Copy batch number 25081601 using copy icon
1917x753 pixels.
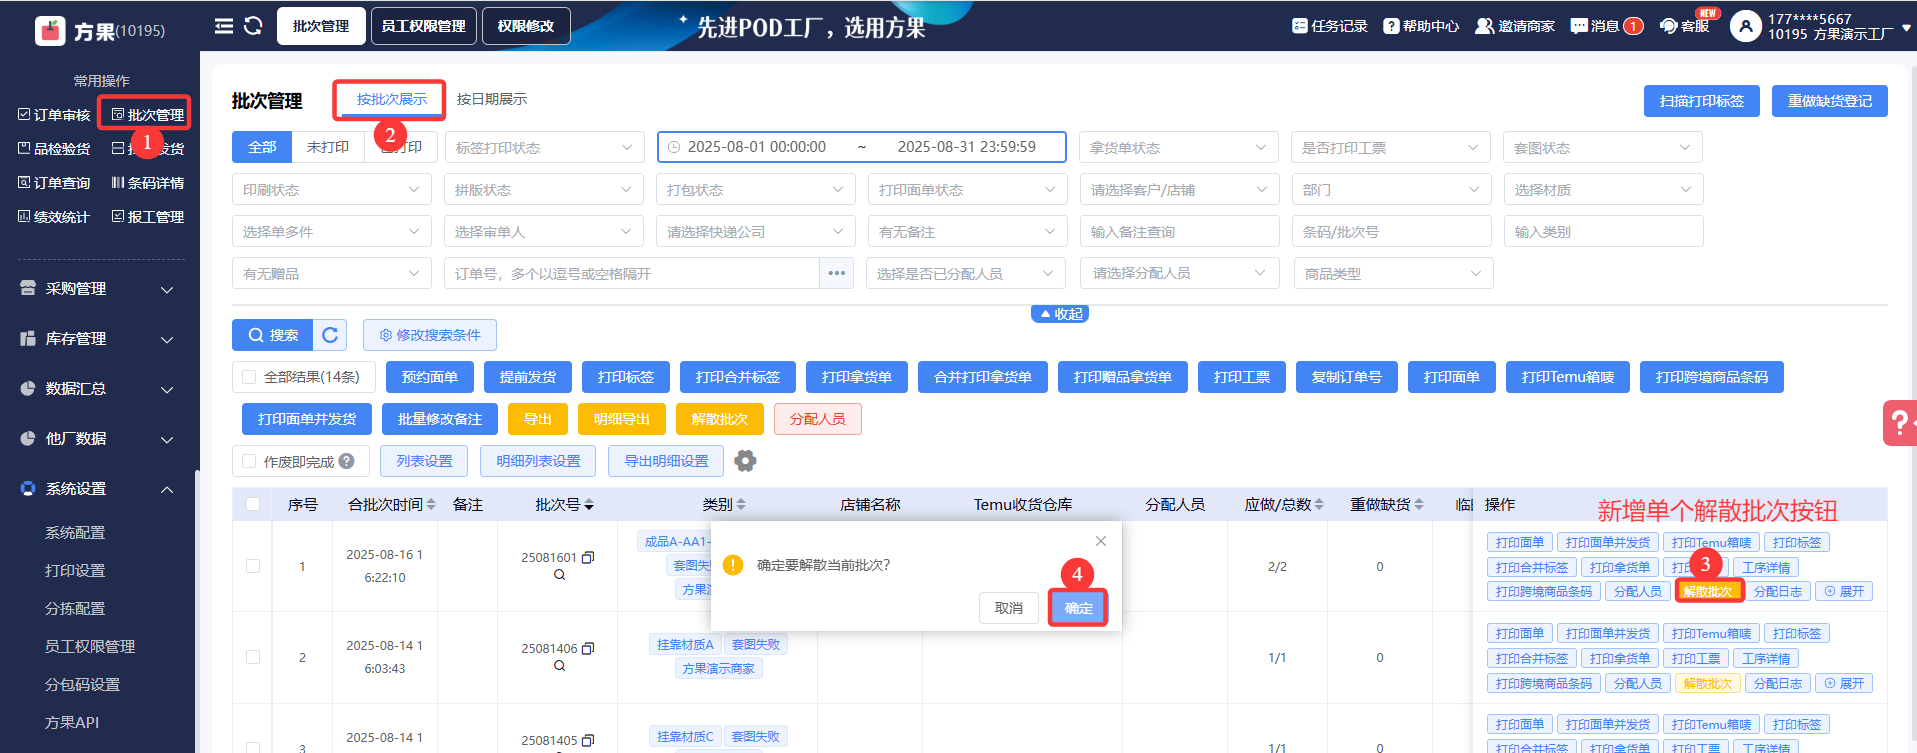[x=588, y=557]
